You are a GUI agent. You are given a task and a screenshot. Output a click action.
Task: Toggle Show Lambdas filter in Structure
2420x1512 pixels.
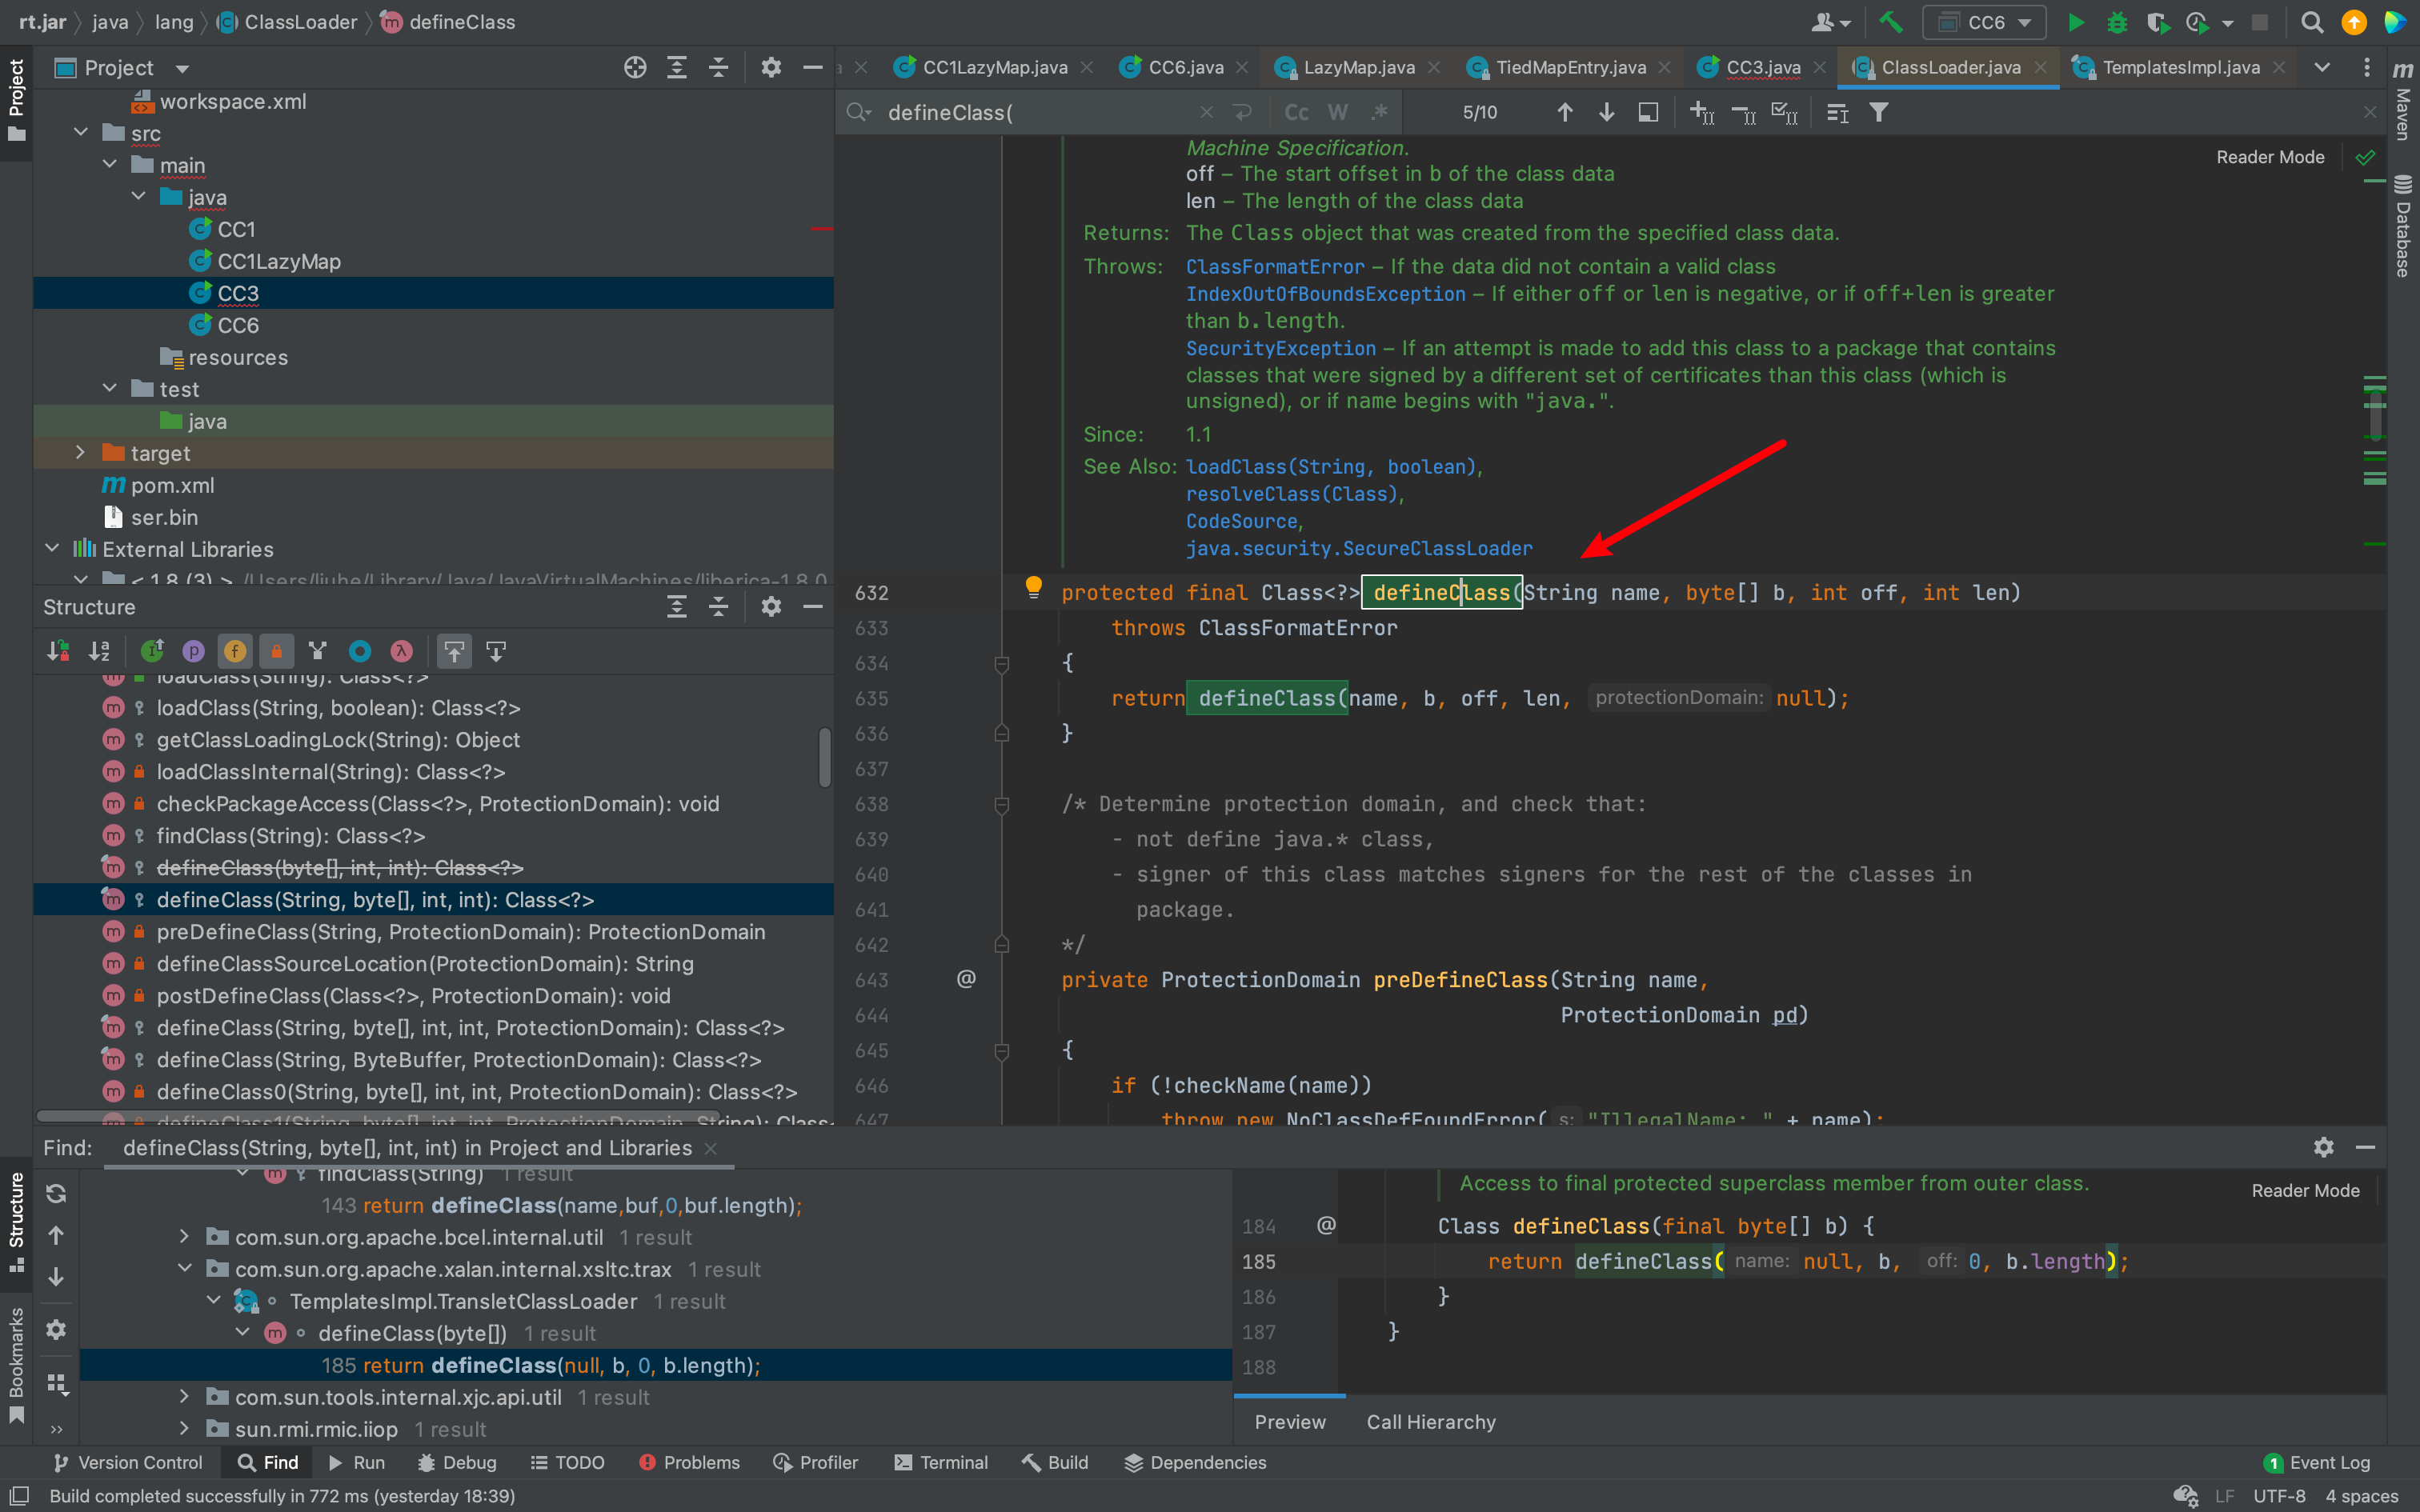[x=401, y=651]
